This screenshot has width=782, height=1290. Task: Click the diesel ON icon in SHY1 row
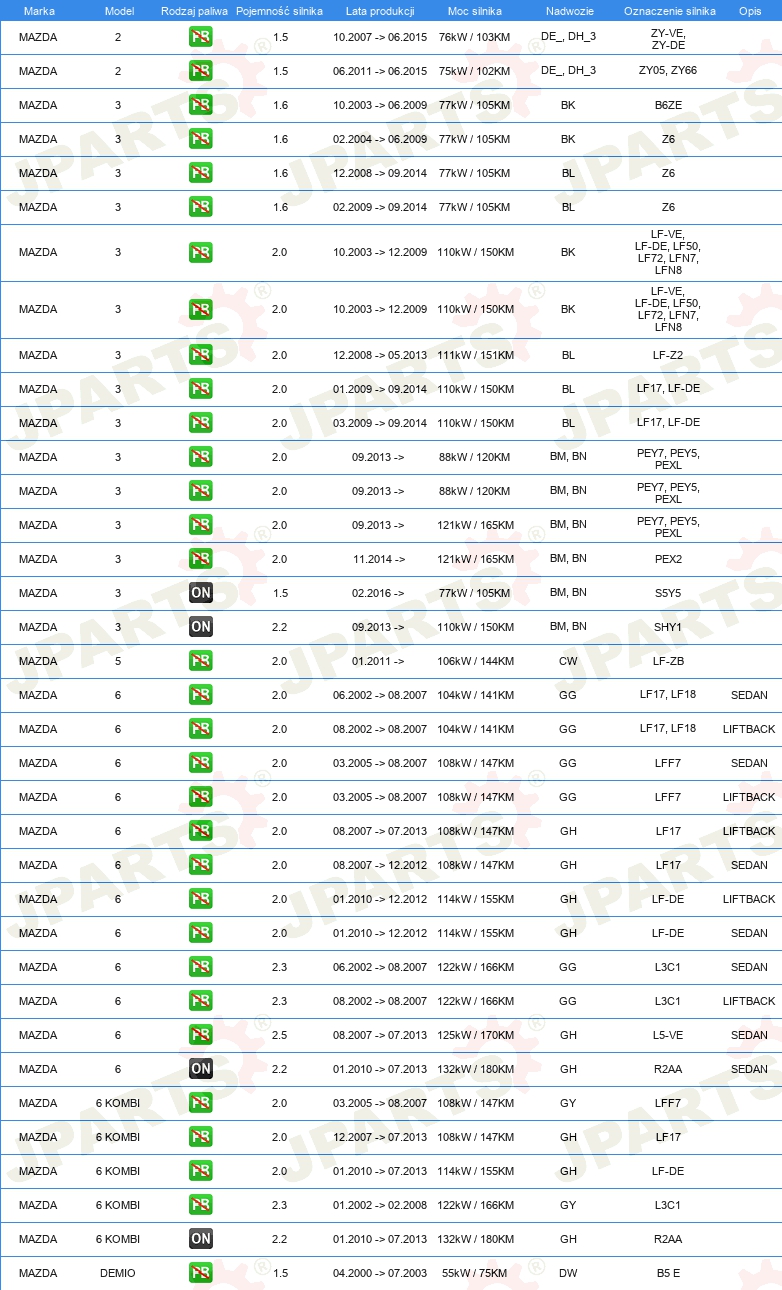pos(201,627)
